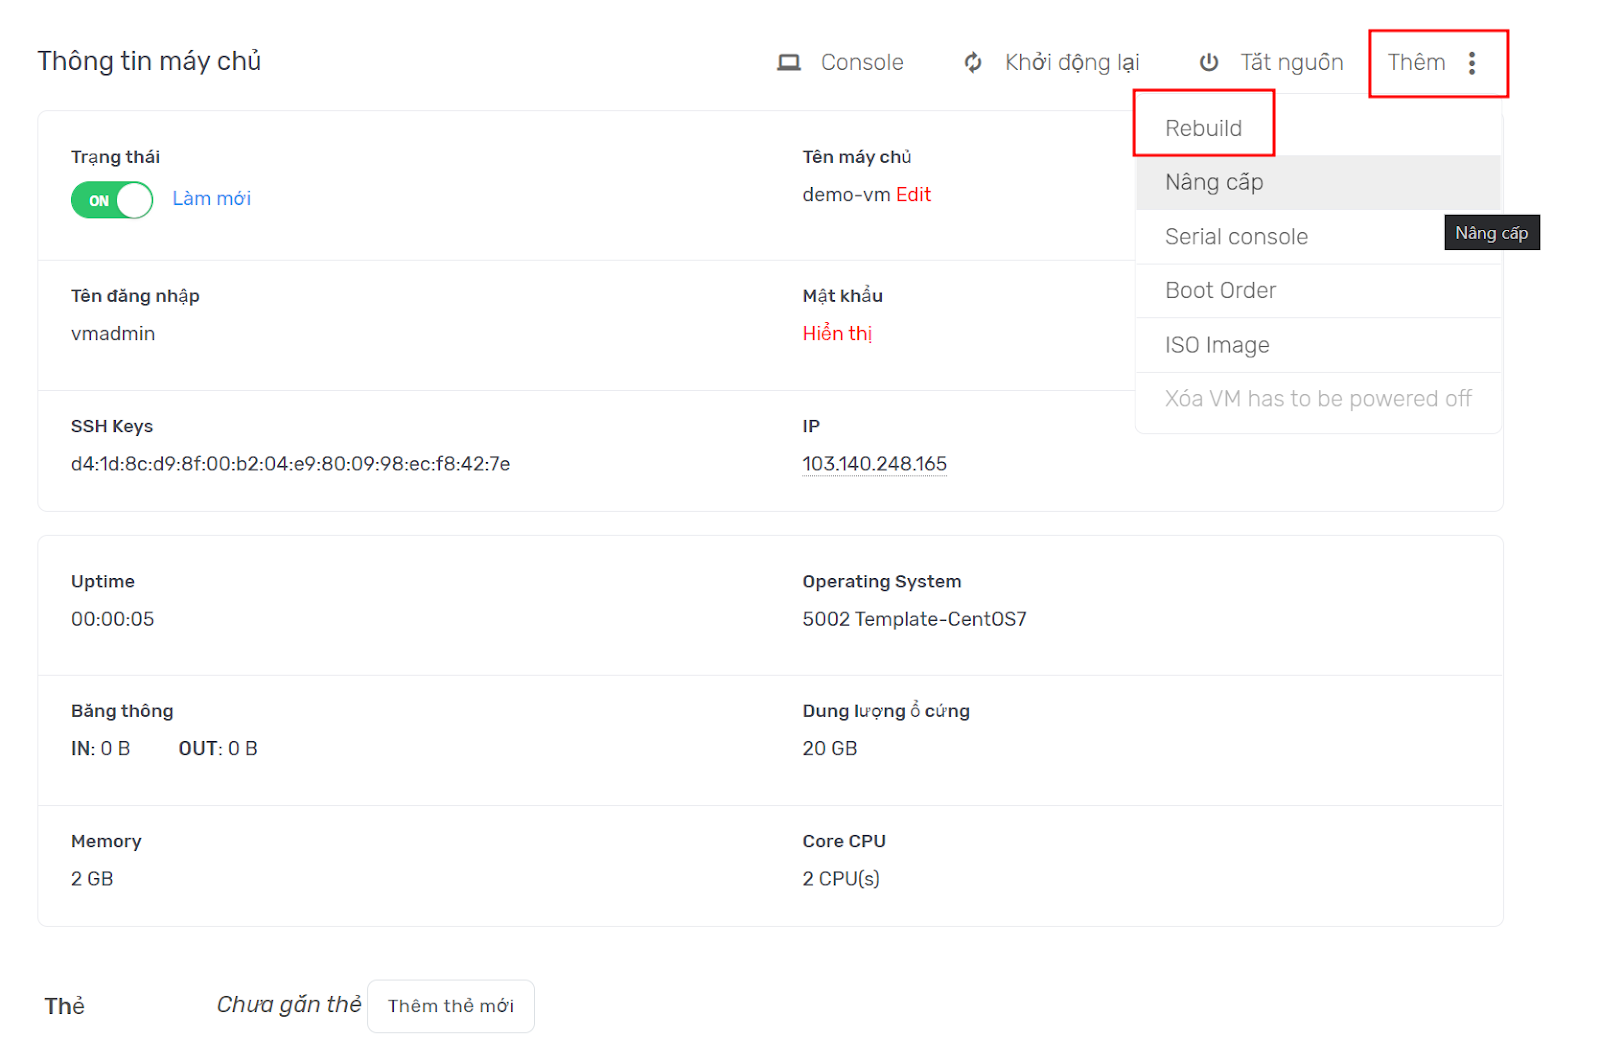Click the Console button label
The height and width of the screenshot is (1062, 1600).
pyautogui.click(x=861, y=63)
